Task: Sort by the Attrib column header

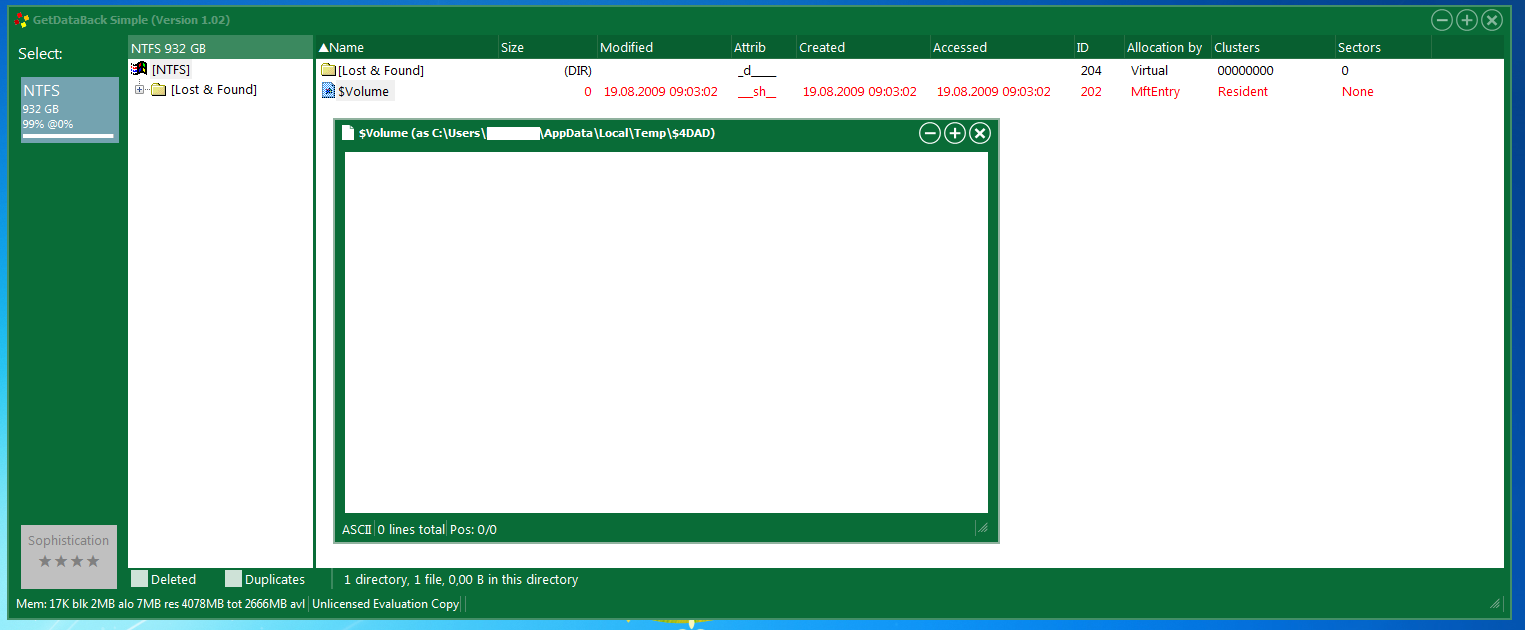Action: click(764, 47)
